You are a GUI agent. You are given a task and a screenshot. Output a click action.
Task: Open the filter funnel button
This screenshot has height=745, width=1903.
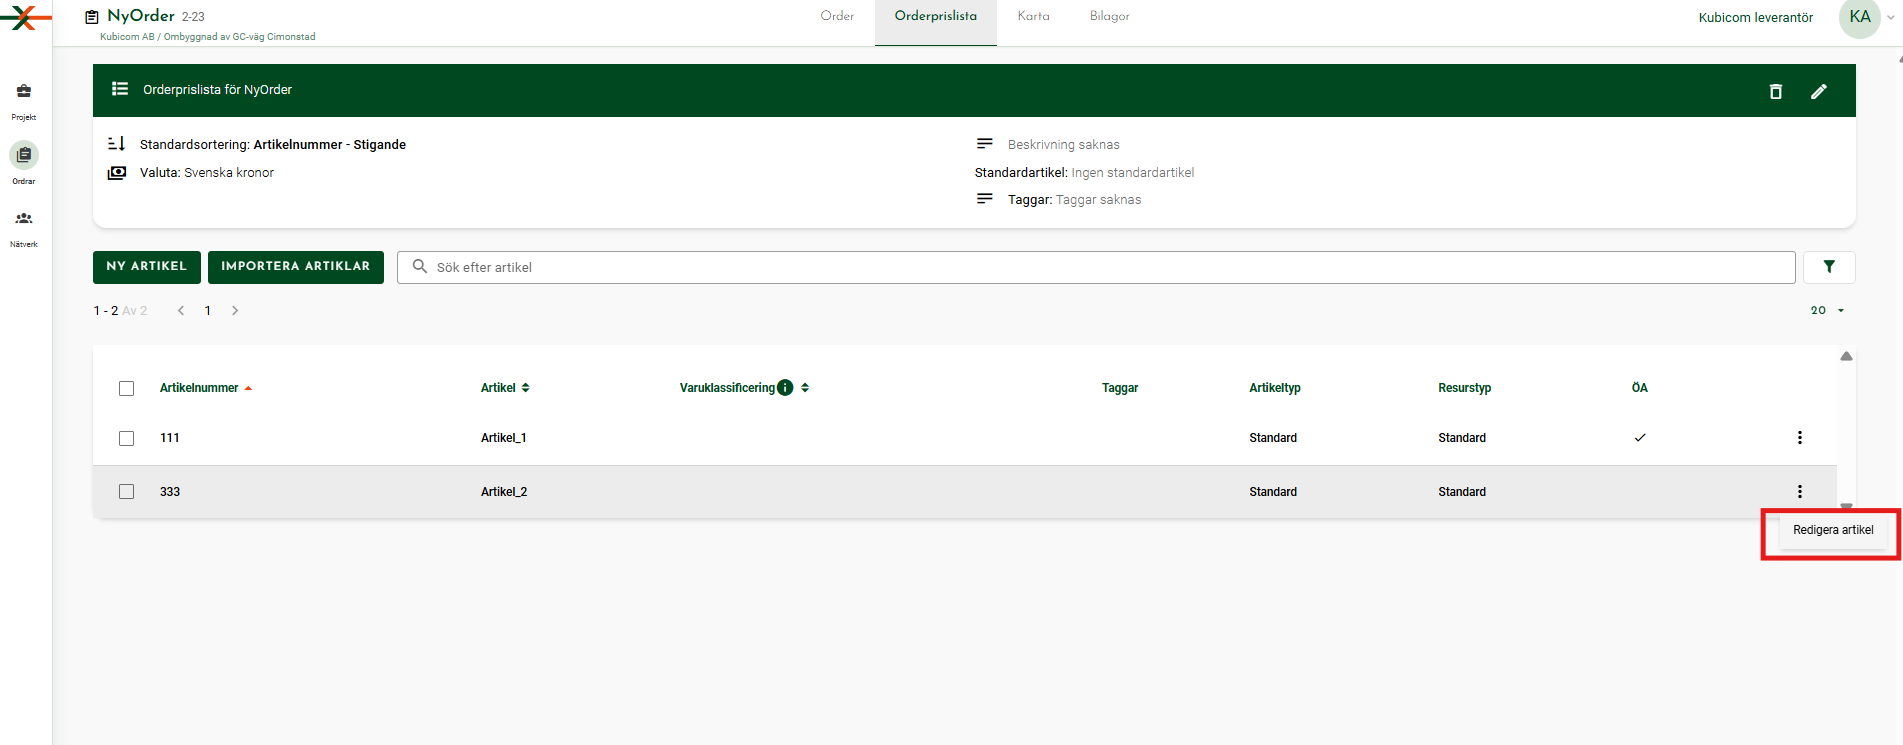pyautogui.click(x=1829, y=267)
